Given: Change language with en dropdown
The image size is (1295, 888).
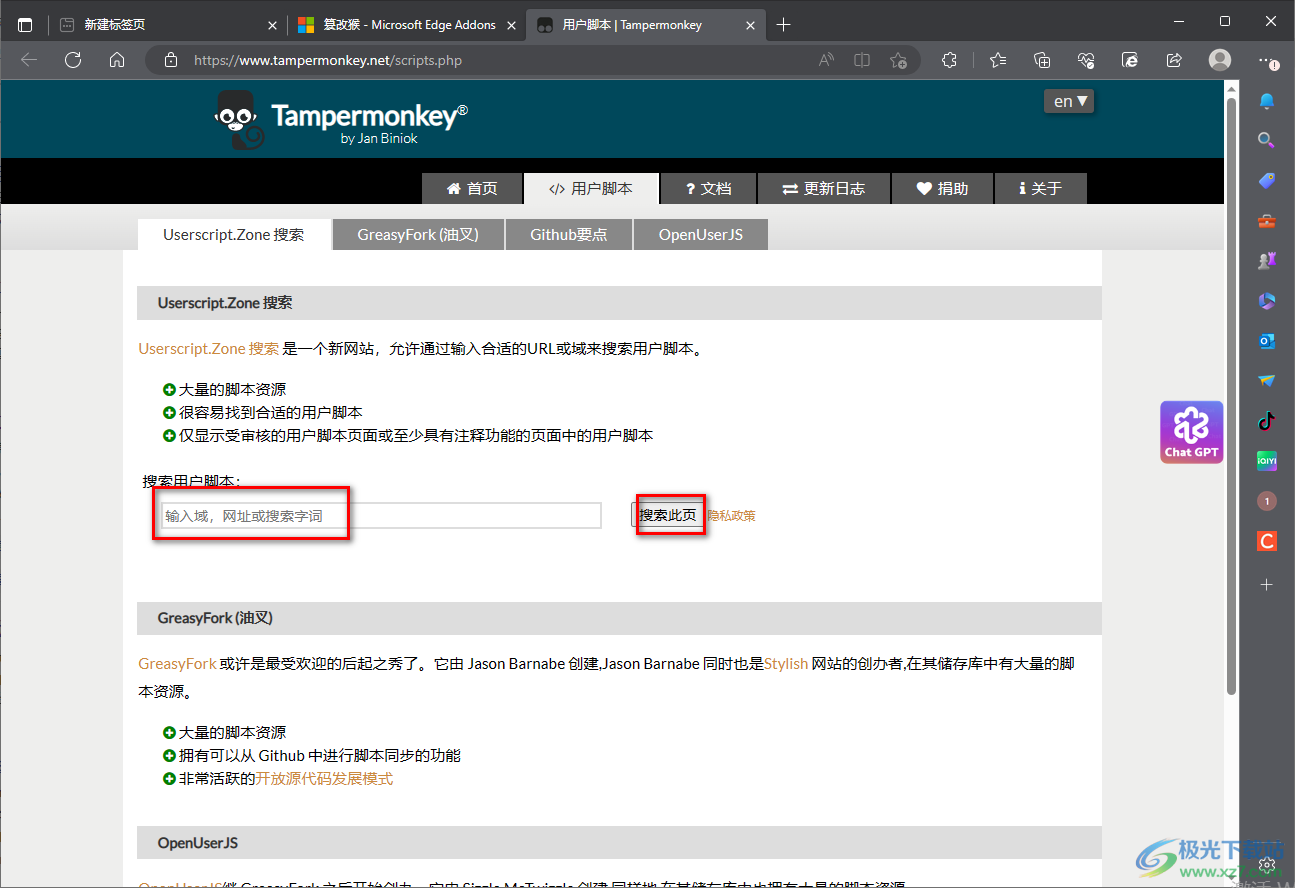Looking at the screenshot, I should (x=1069, y=101).
